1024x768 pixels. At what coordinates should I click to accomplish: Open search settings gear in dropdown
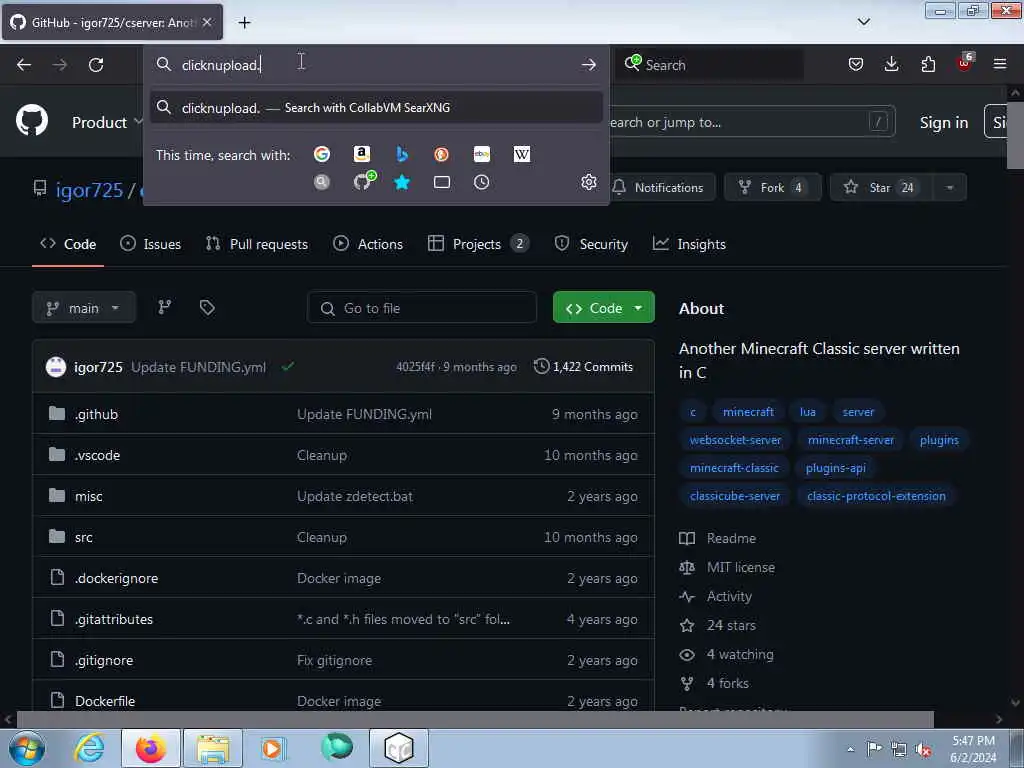tap(588, 182)
